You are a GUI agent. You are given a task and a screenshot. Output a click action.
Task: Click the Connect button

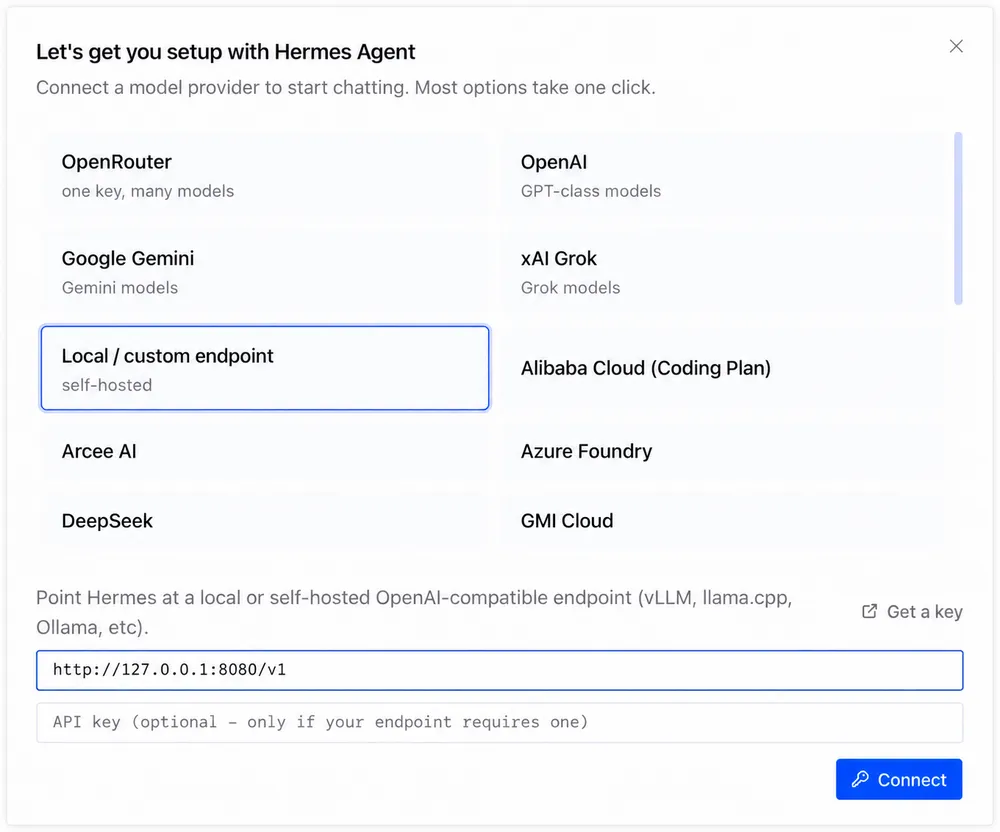click(x=899, y=779)
